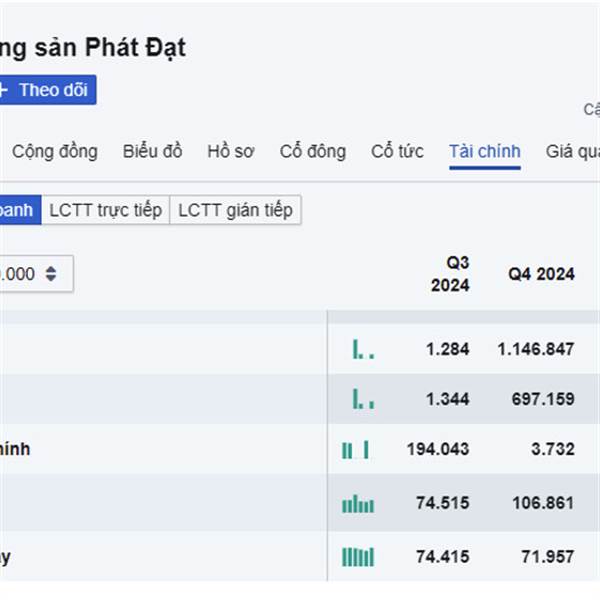
Task: Switch to LCTT gián tiếp report
Action: coord(236,210)
